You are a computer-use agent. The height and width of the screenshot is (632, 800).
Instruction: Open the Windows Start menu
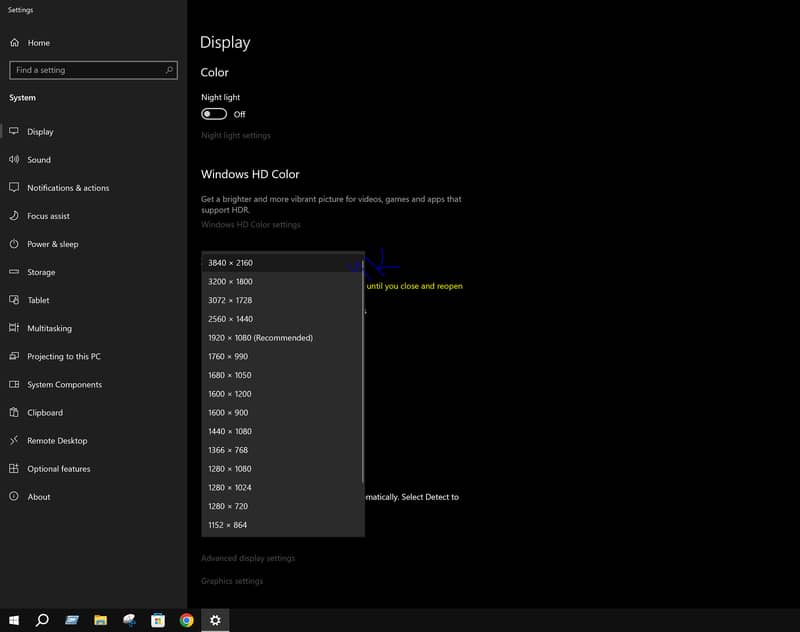click(14, 620)
